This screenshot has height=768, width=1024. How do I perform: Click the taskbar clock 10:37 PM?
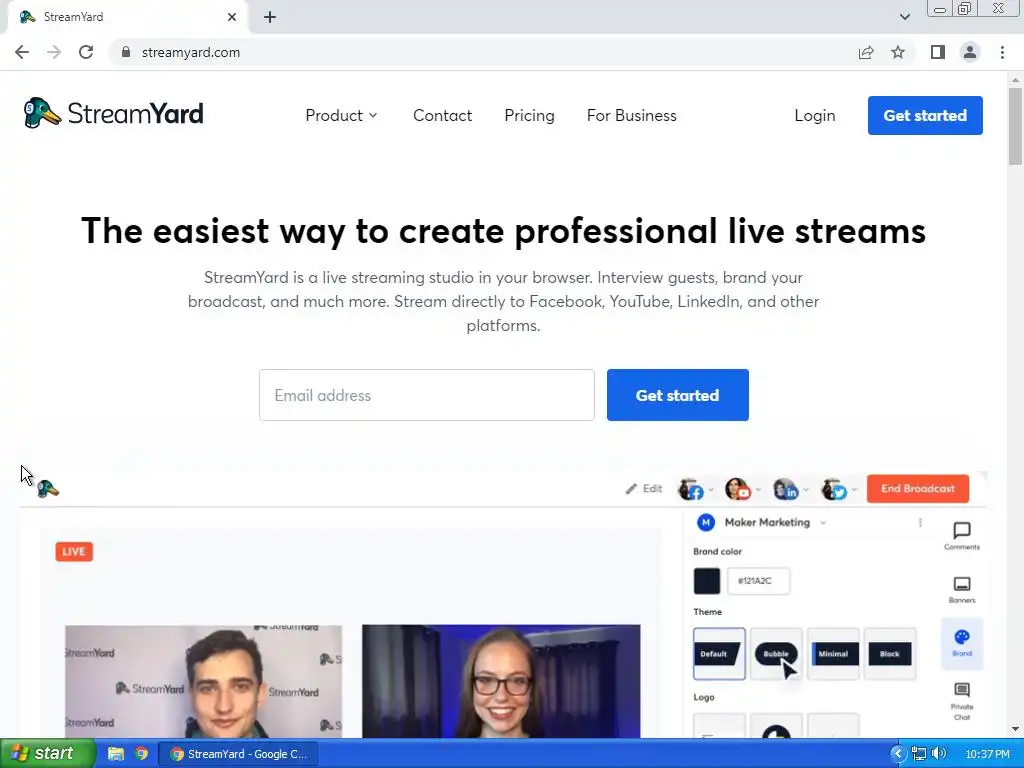987,754
